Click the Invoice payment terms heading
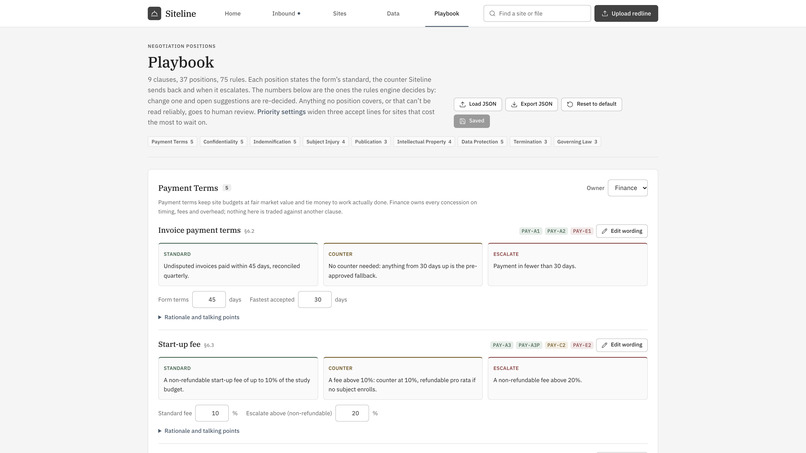Screen dimensions: 806x453 pyautogui.click(x=199, y=230)
